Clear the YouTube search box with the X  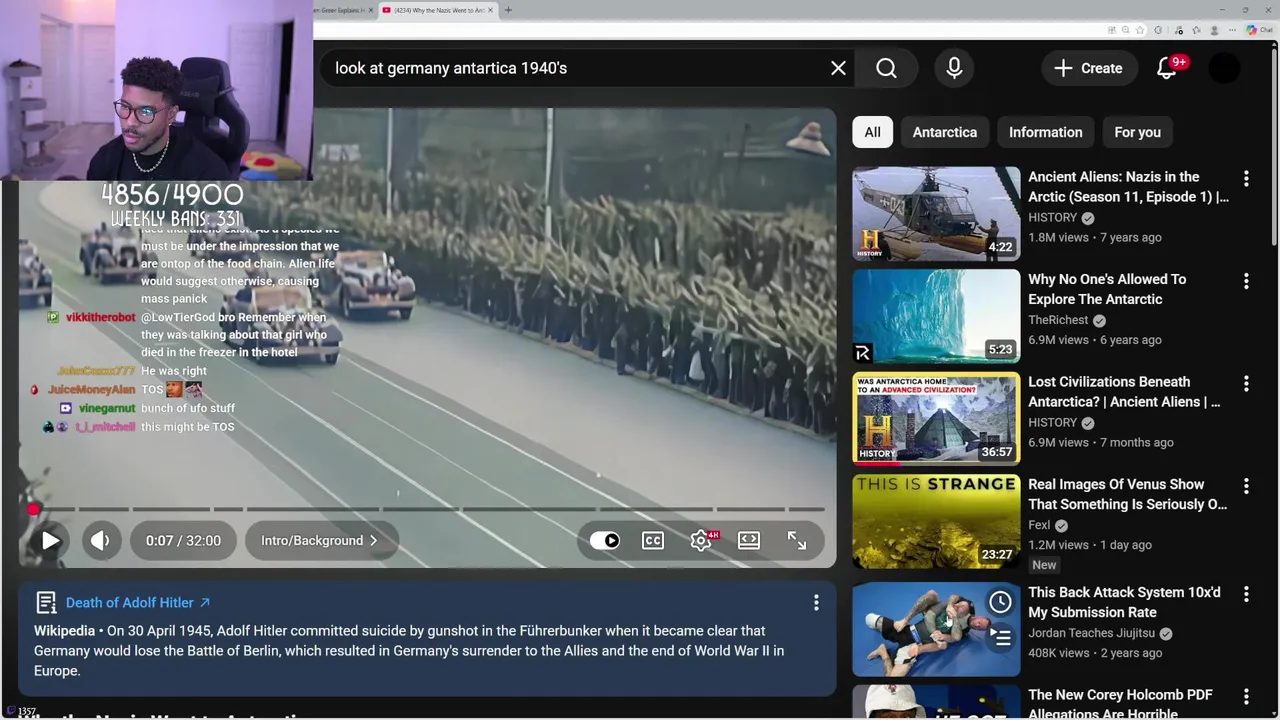click(838, 68)
